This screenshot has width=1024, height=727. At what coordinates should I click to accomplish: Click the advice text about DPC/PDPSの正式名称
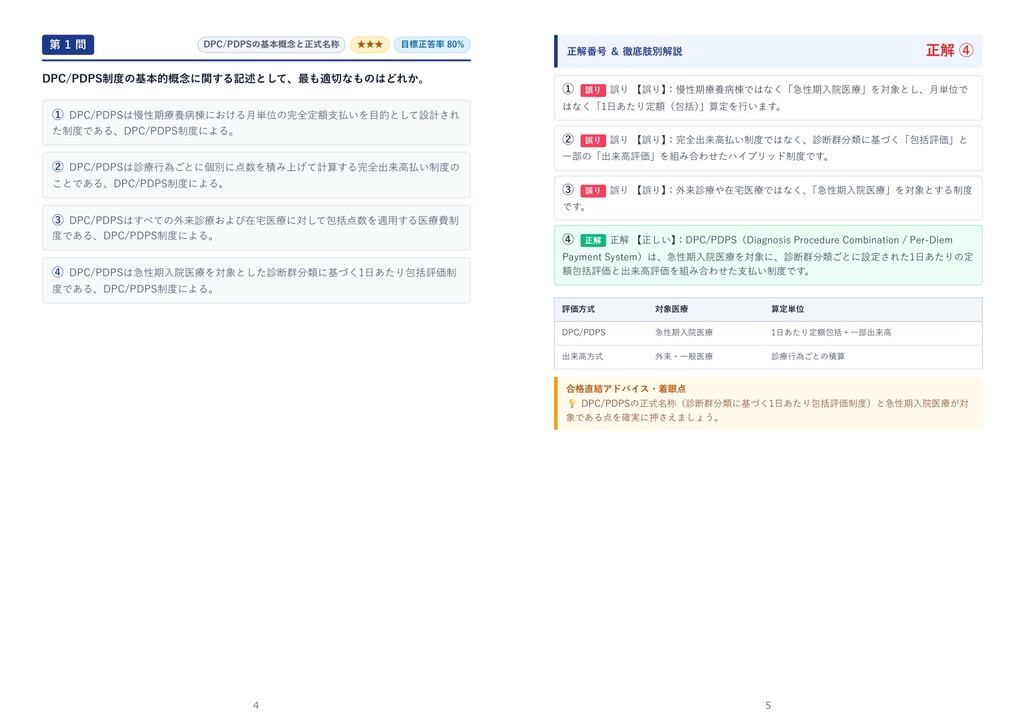[767, 410]
